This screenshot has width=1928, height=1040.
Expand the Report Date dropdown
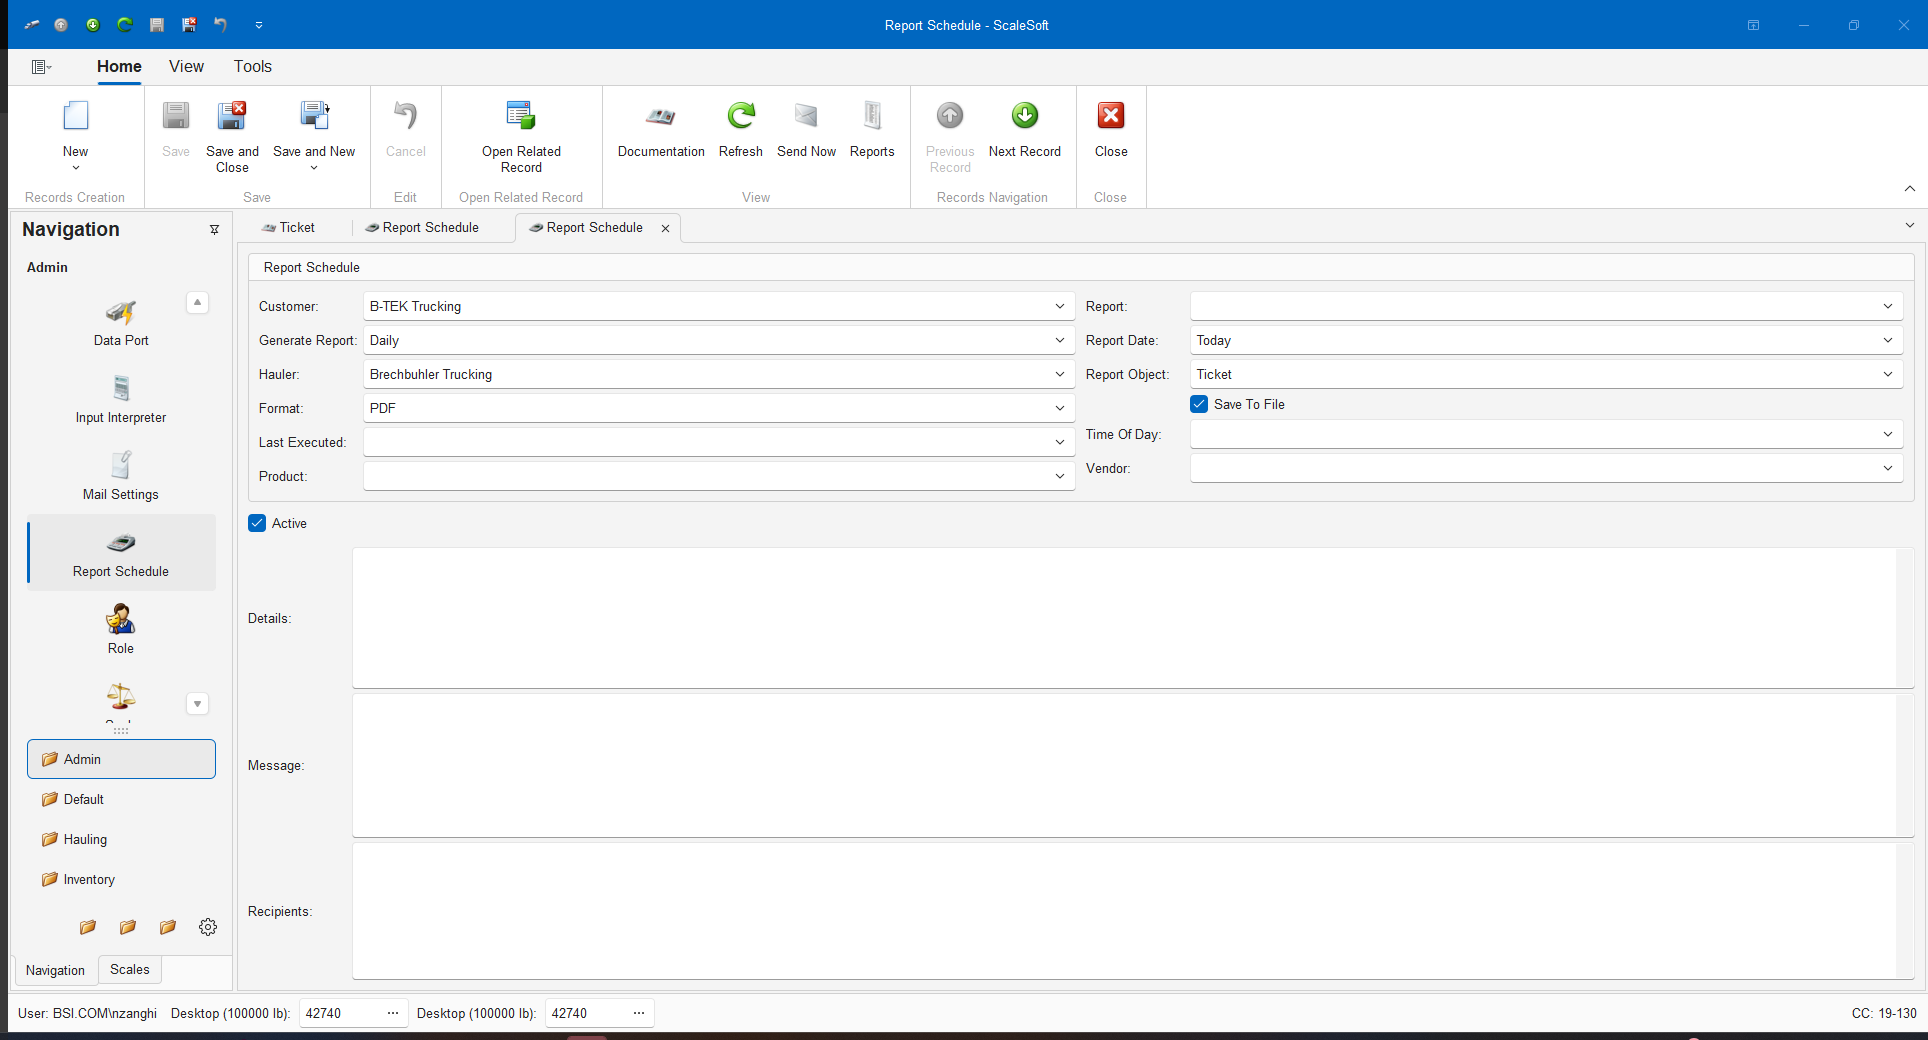coord(1888,340)
